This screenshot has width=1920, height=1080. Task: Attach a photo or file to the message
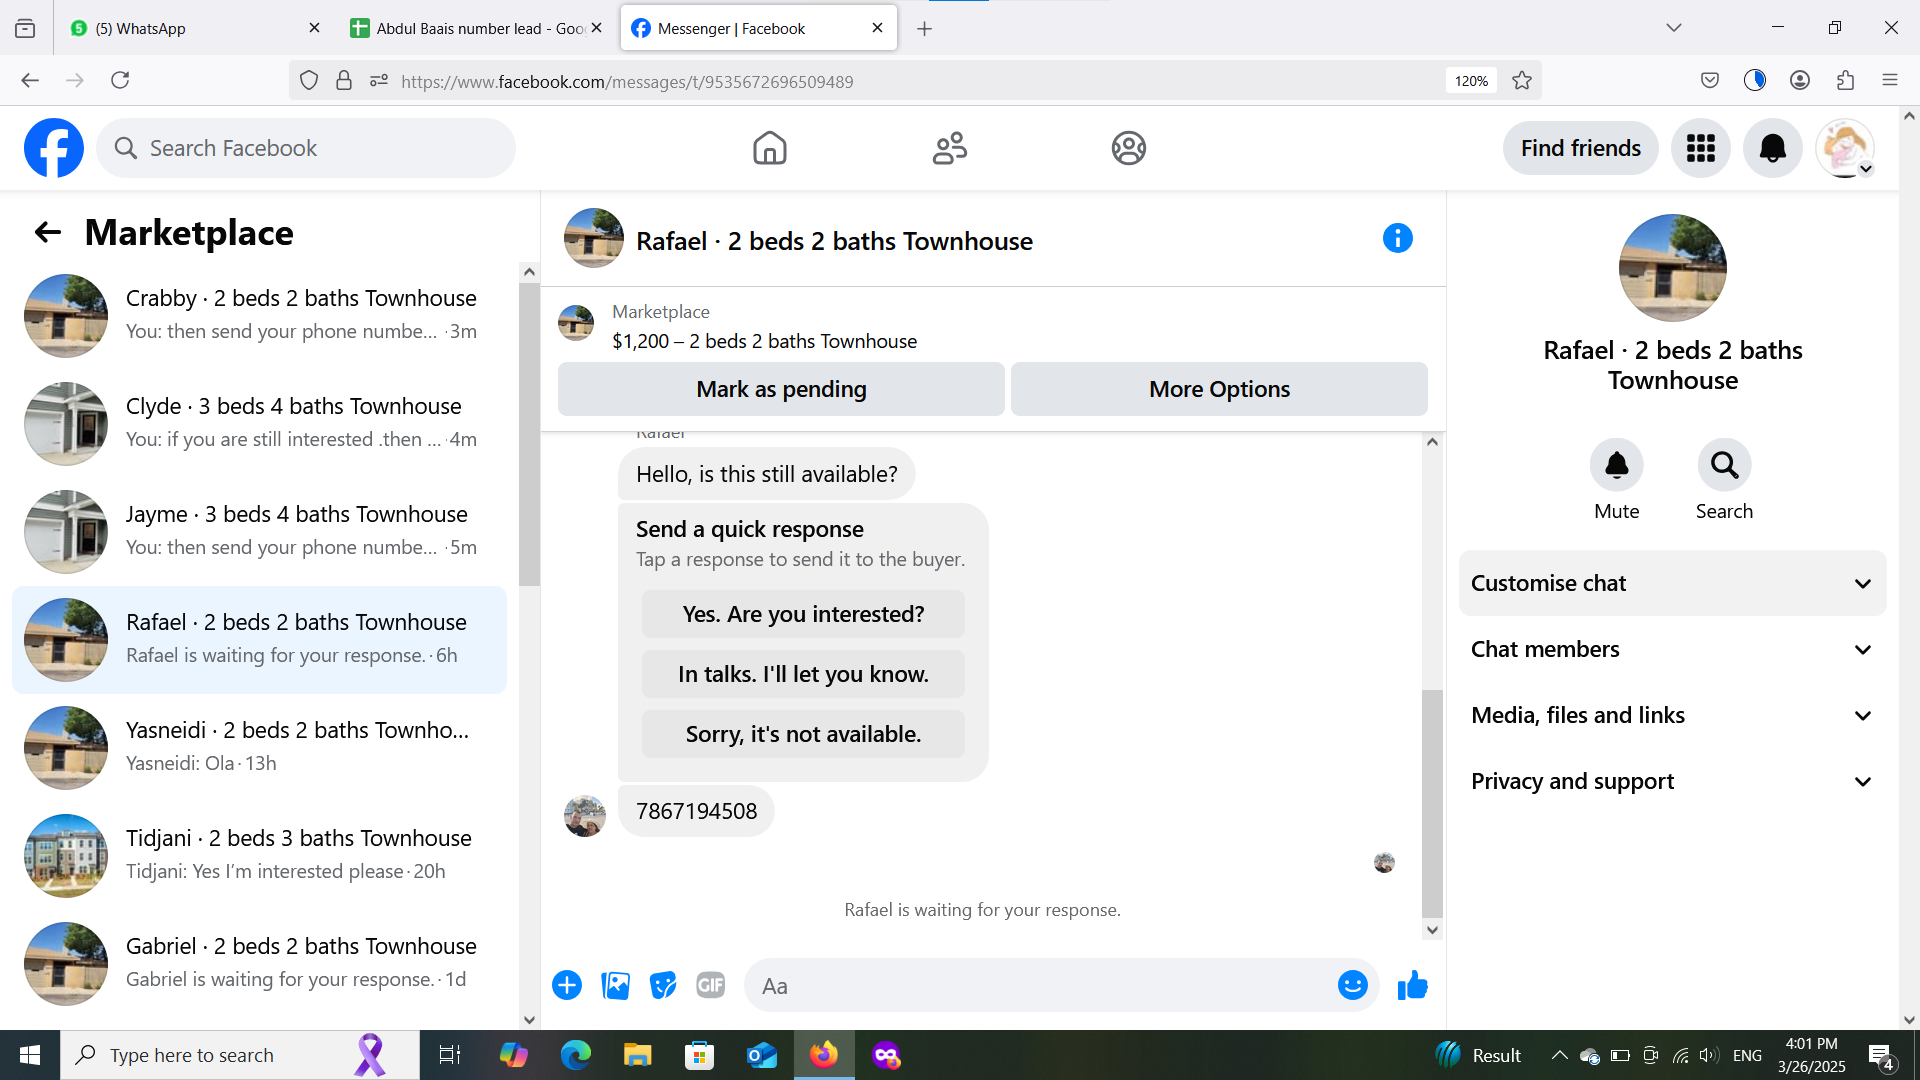(615, 985)
